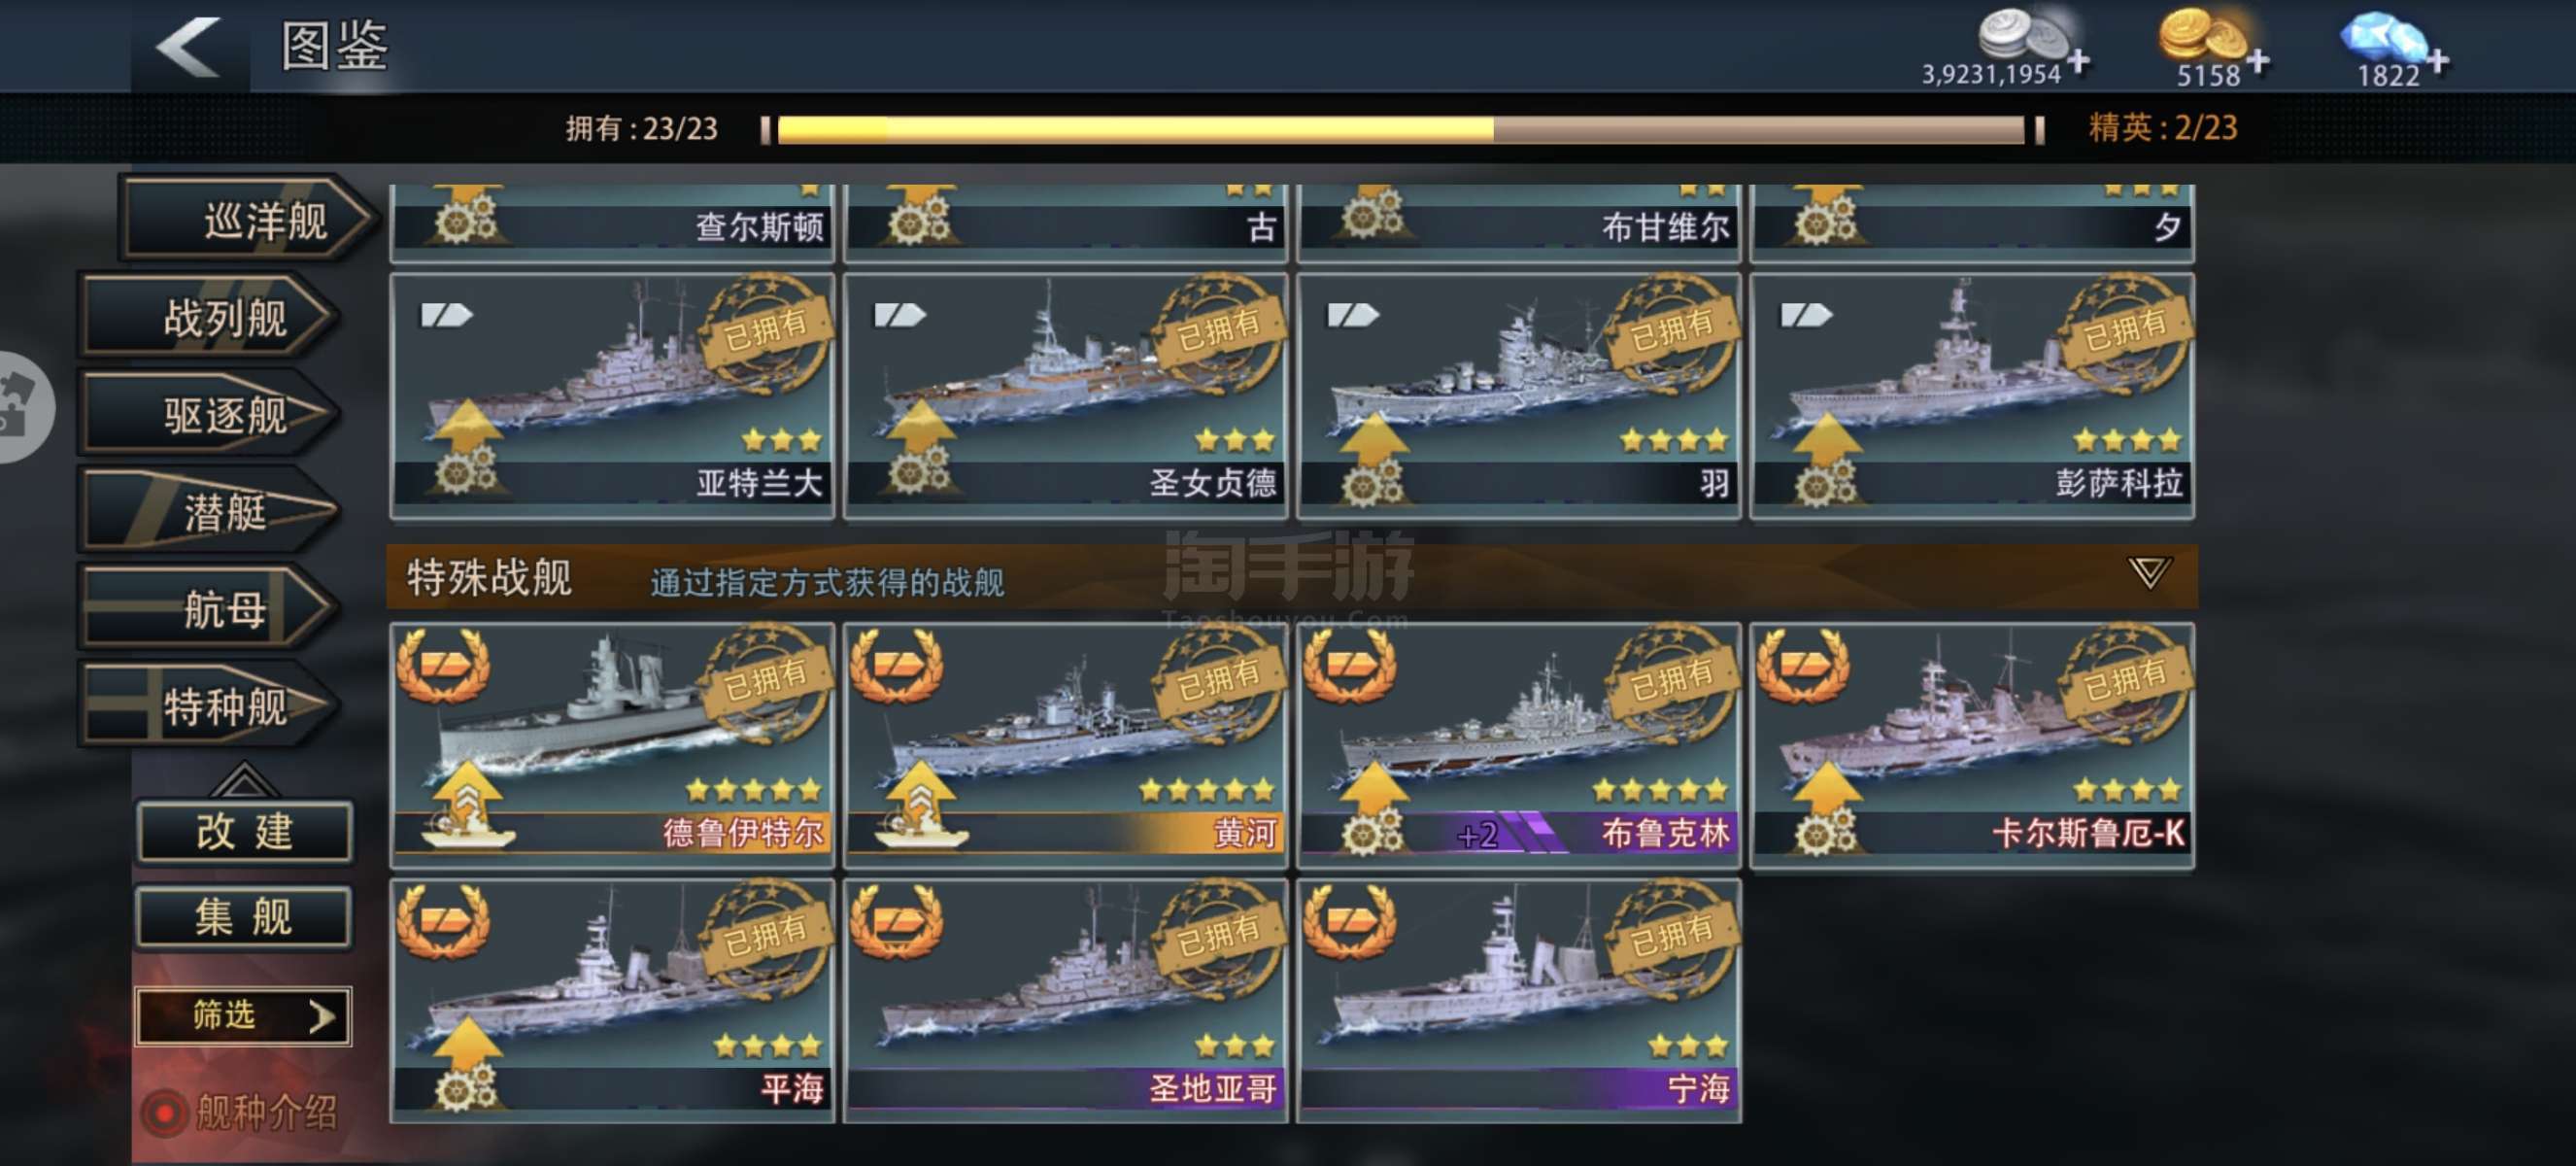The width and height of the screenshot is (2576, 1166).
Task: Open the 筛选 filter dropdown
Action: pyautogui.click(x=243, y=1016)
